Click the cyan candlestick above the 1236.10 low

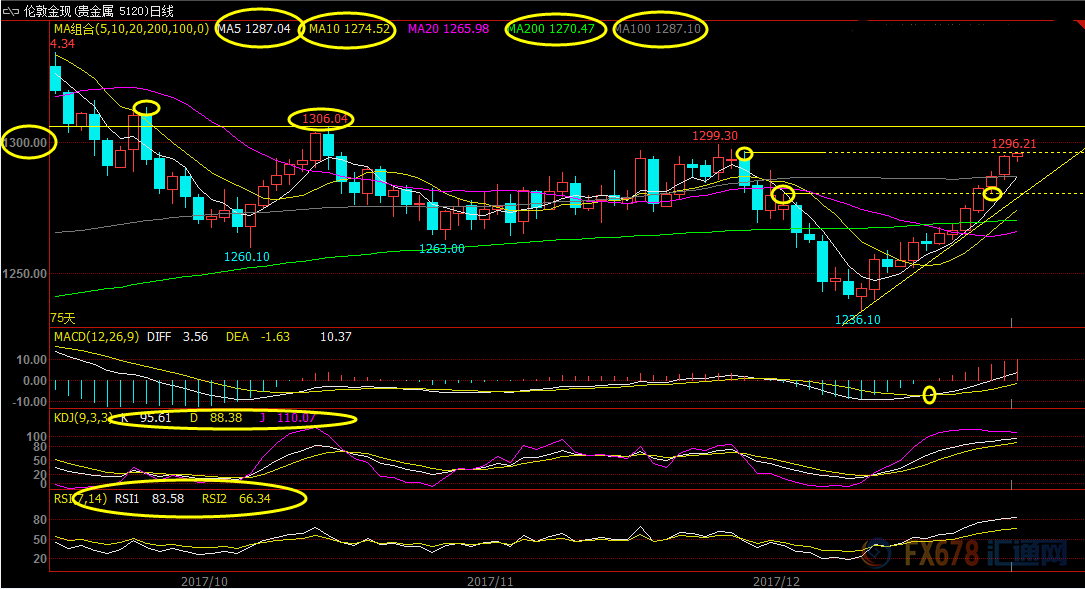click(848, 288)
